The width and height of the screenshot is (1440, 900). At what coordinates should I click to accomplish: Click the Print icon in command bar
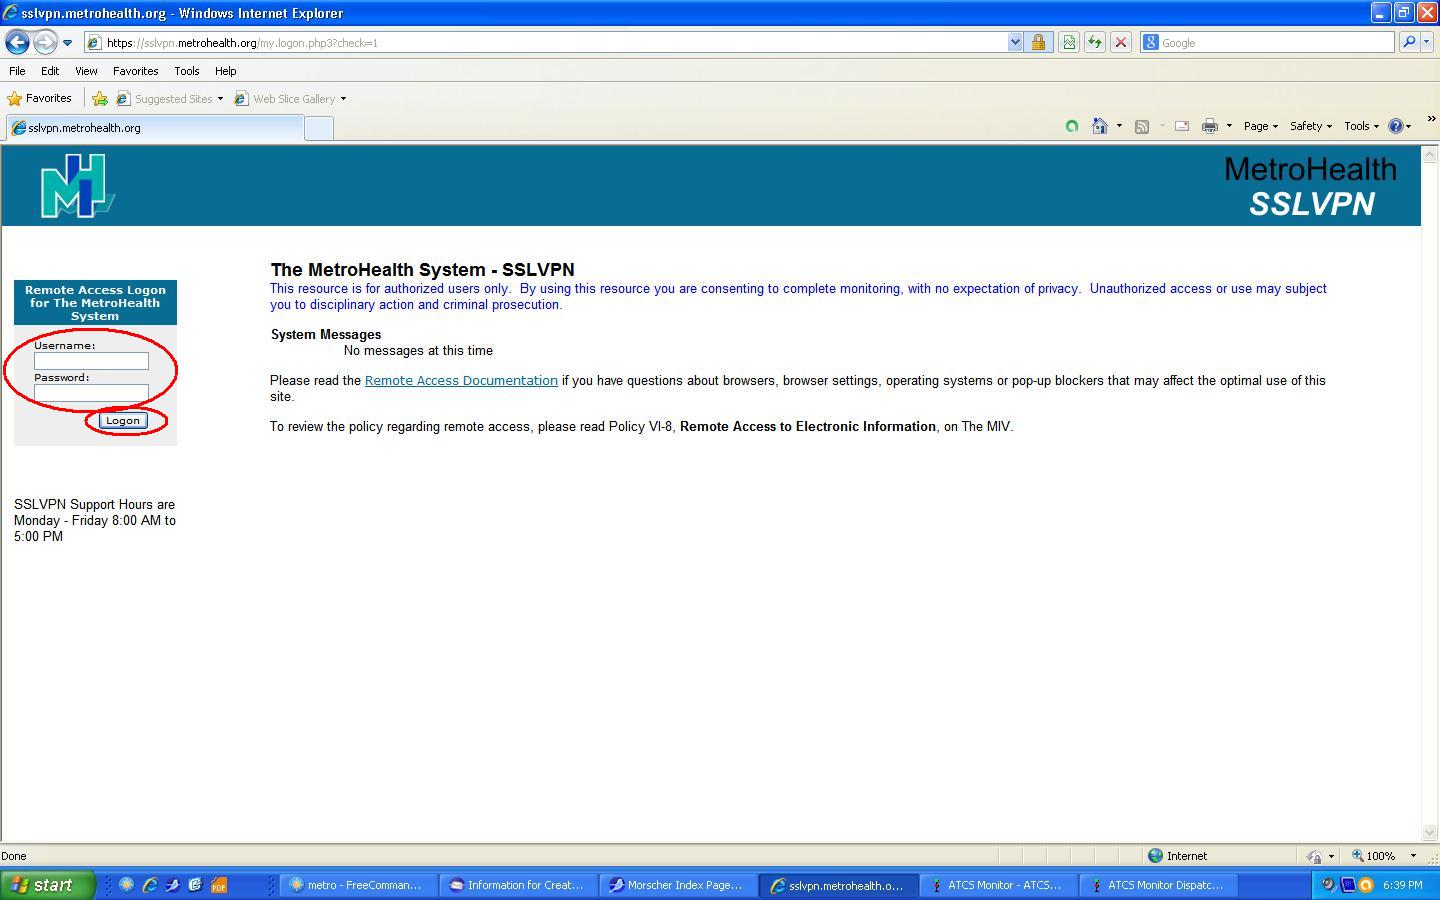[x=1209, y=126]
